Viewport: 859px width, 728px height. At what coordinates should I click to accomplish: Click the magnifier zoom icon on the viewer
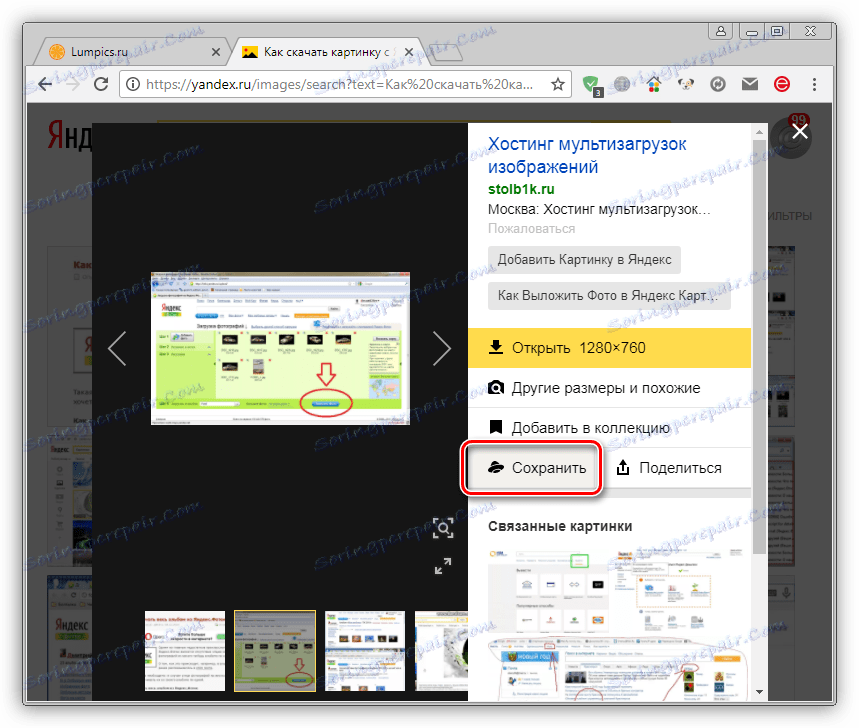point(443,528)
